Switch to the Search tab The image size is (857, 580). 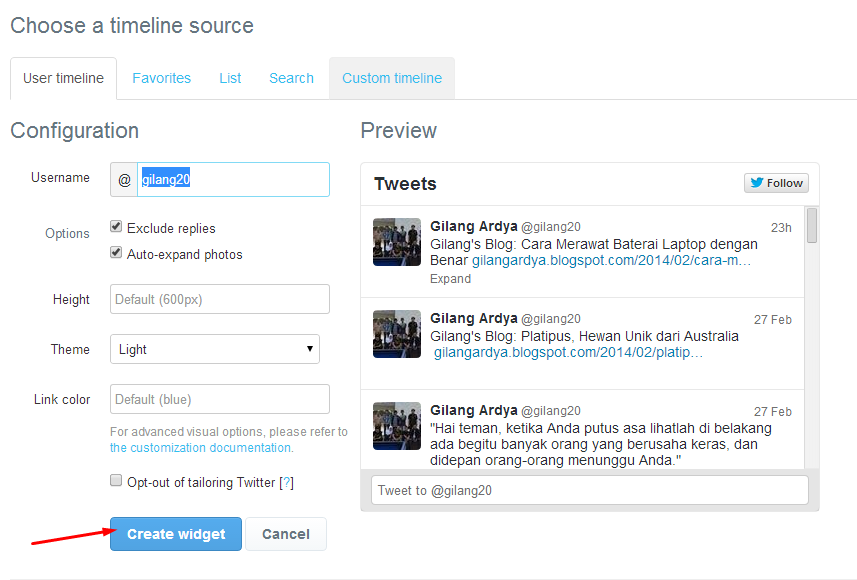tap(291, 78)
